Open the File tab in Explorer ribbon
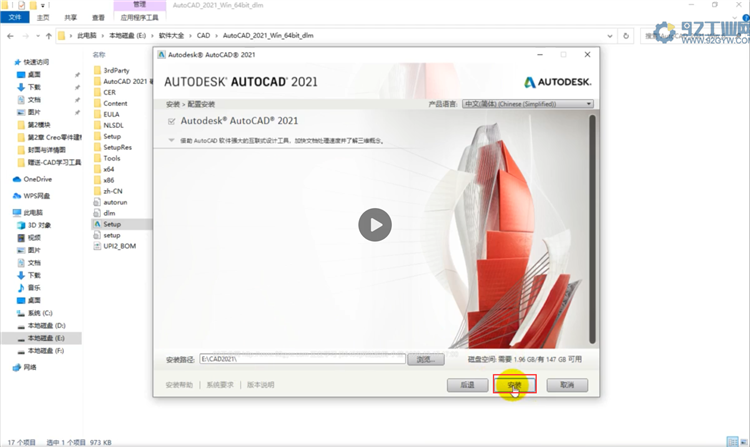This screenshot has height=447, width=750. 15,17
